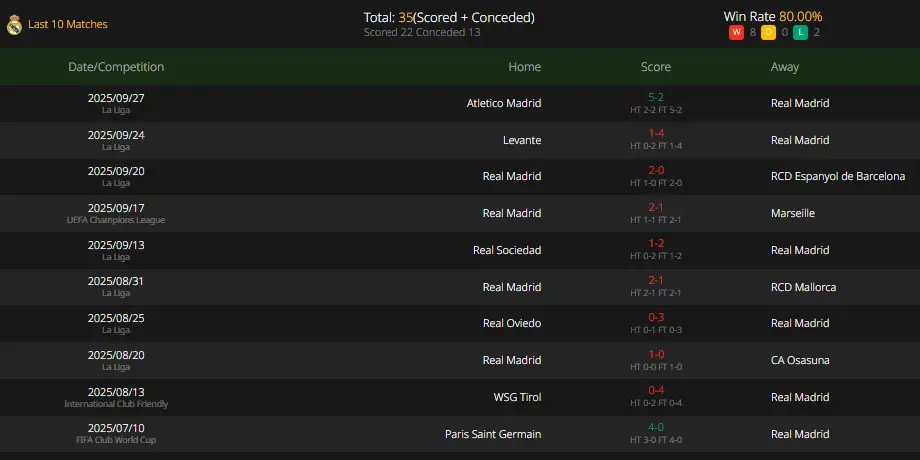Open the Atletico Madrid team link
The height and width of the screenshot is (460, 920).
click(x=504, y=103)
